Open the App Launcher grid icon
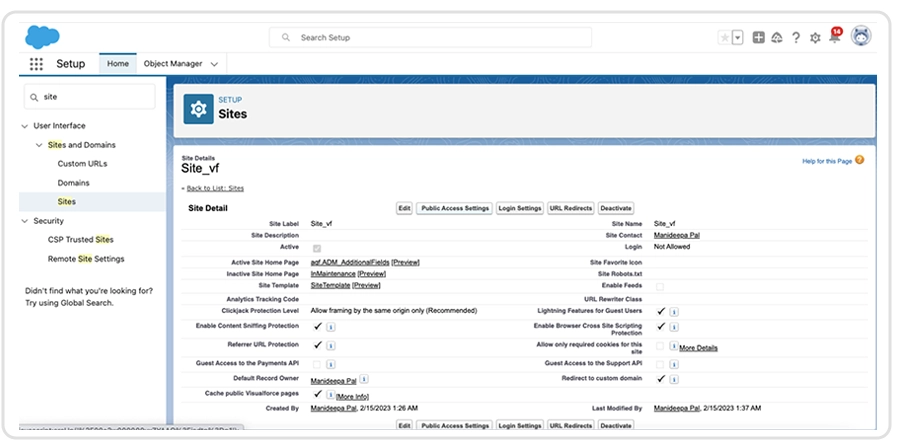900x444 pixels. tap(37, 64)
